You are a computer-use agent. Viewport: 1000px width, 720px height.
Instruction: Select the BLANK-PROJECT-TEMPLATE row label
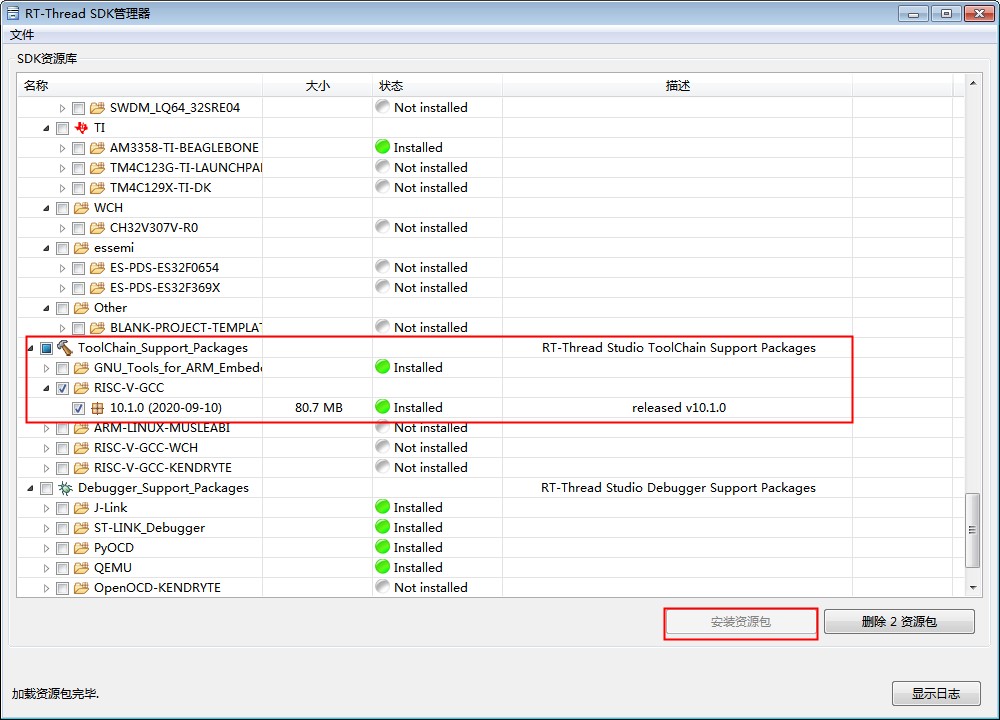(186, 328)
